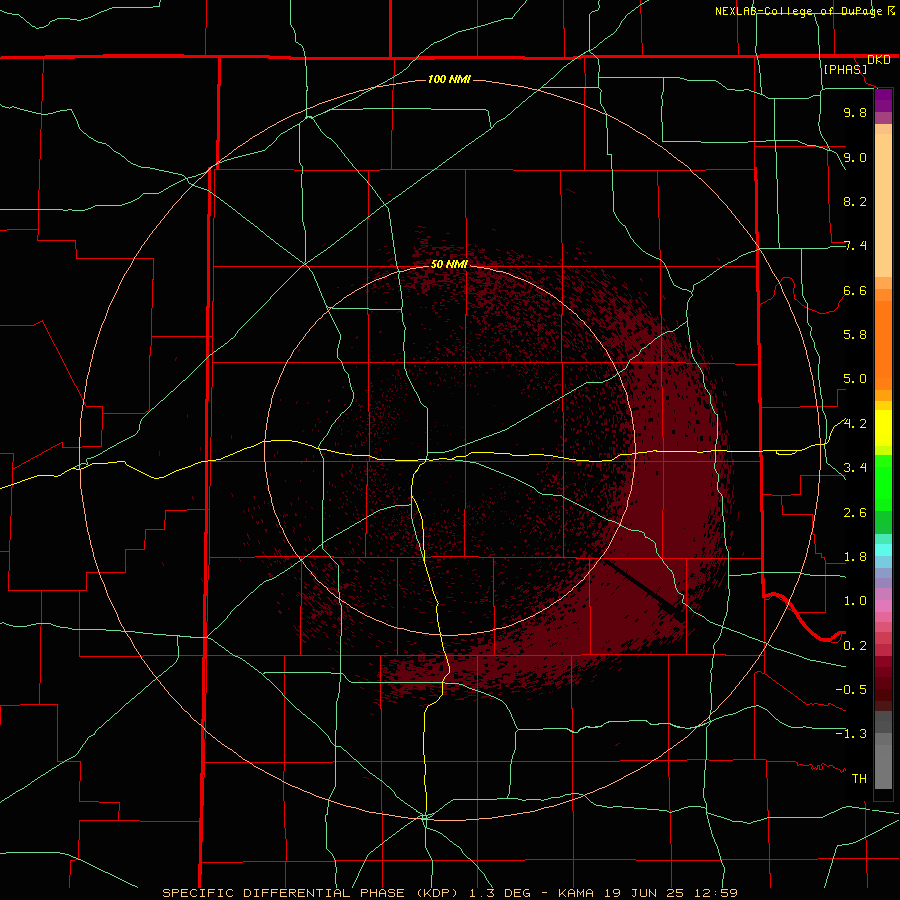The width and height of the screenshot is (900, 900).
Task: Click the 1.8 scale value
Action: (855, 557)
